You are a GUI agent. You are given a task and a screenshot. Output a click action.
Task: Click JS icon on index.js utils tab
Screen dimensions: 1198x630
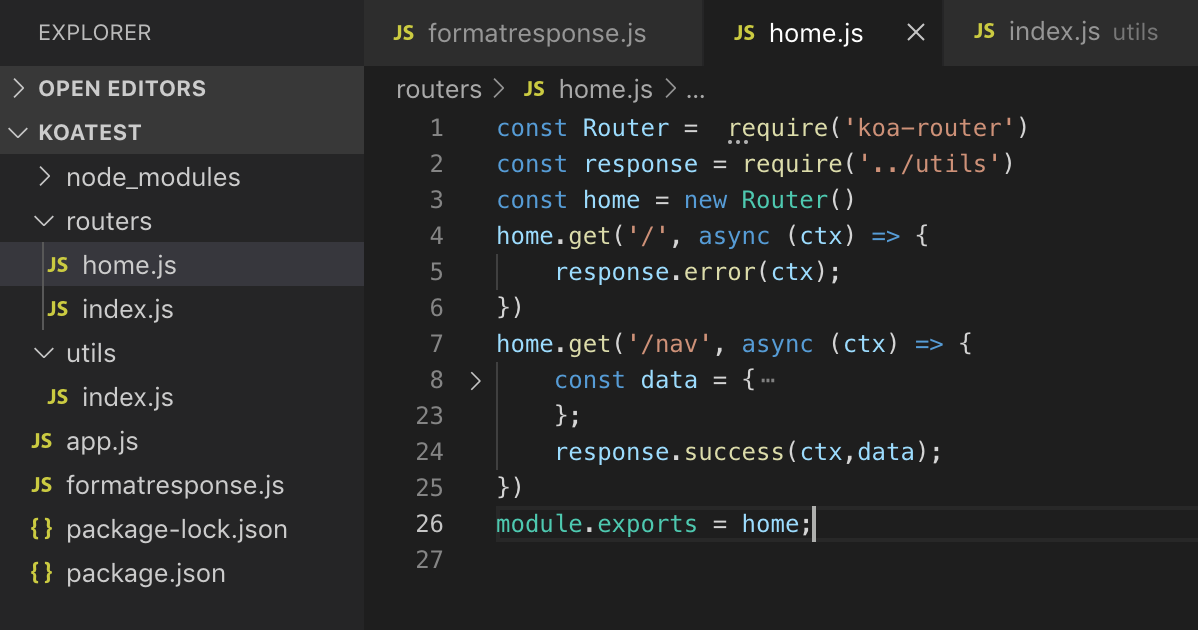[x=984, y=32]
